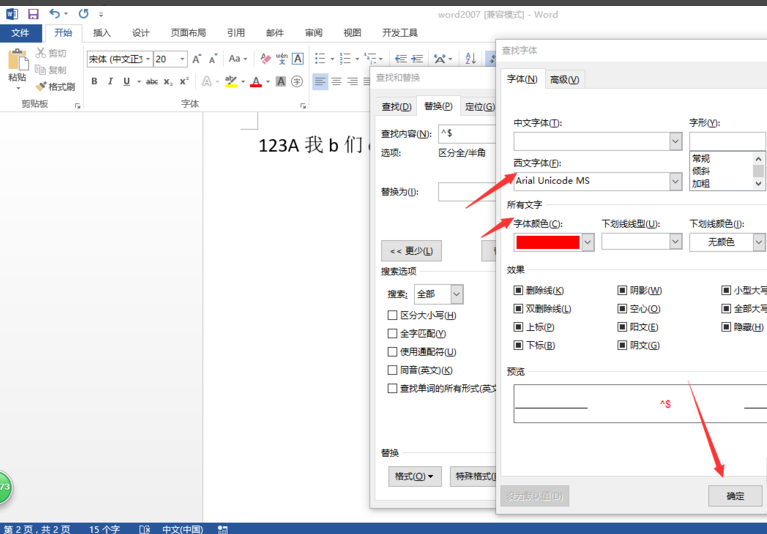Viewport: 767px width, 534px height.
Task: Click the Paste clipboard icon
Action: pyautogui.click(x=18, y=61)
